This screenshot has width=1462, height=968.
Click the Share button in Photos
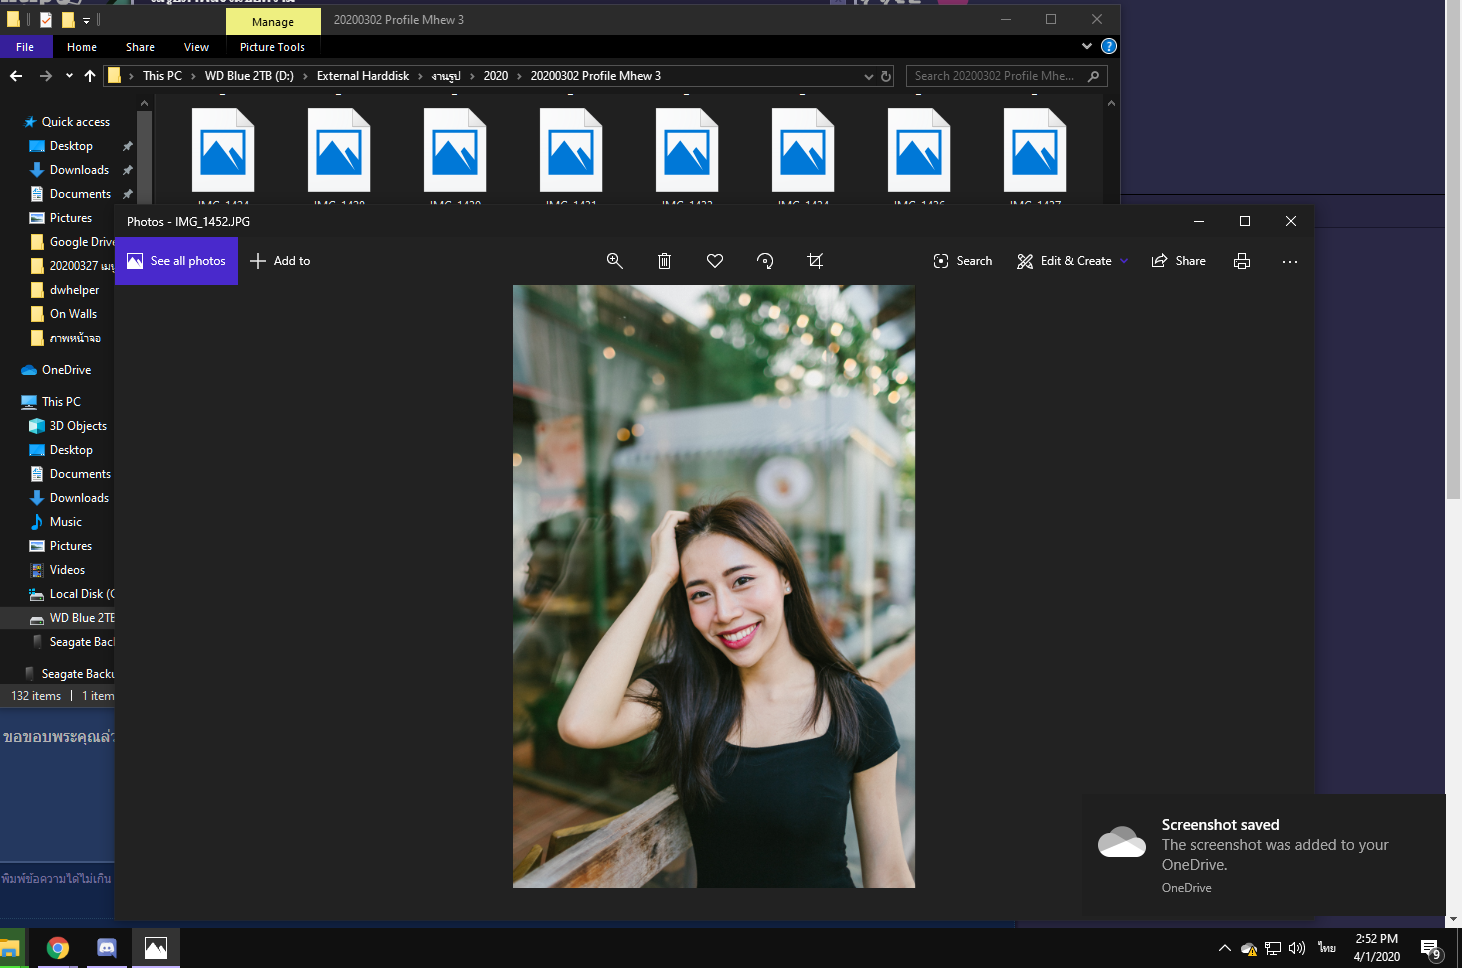[1179, 261]
